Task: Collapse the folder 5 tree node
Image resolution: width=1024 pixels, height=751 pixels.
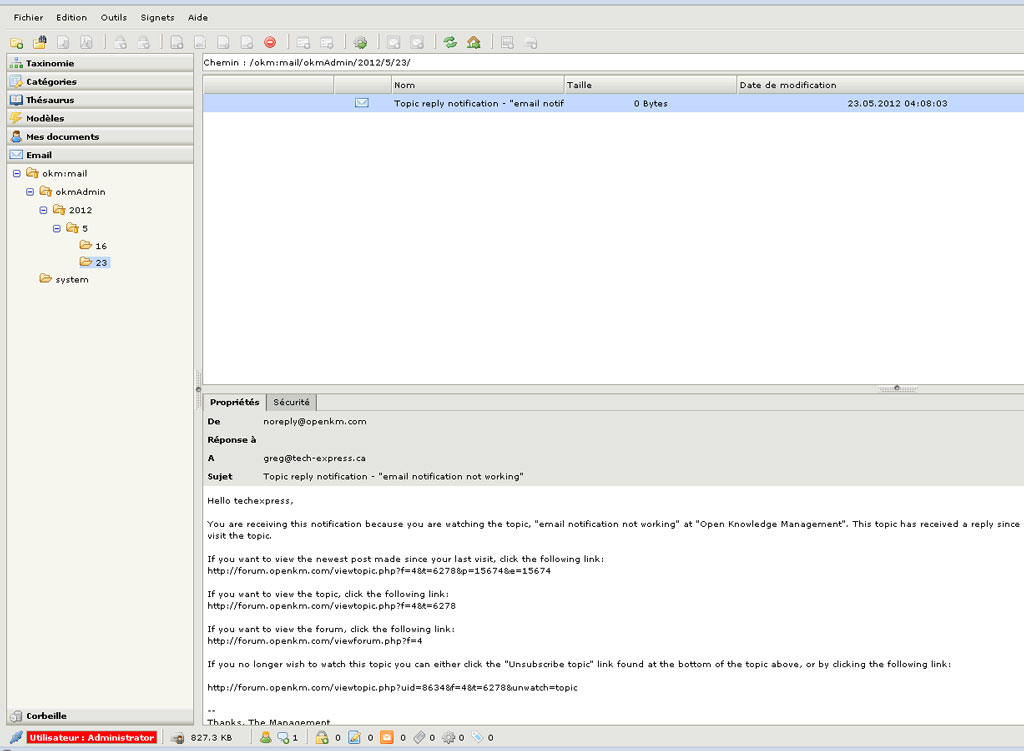Action: 57,228
